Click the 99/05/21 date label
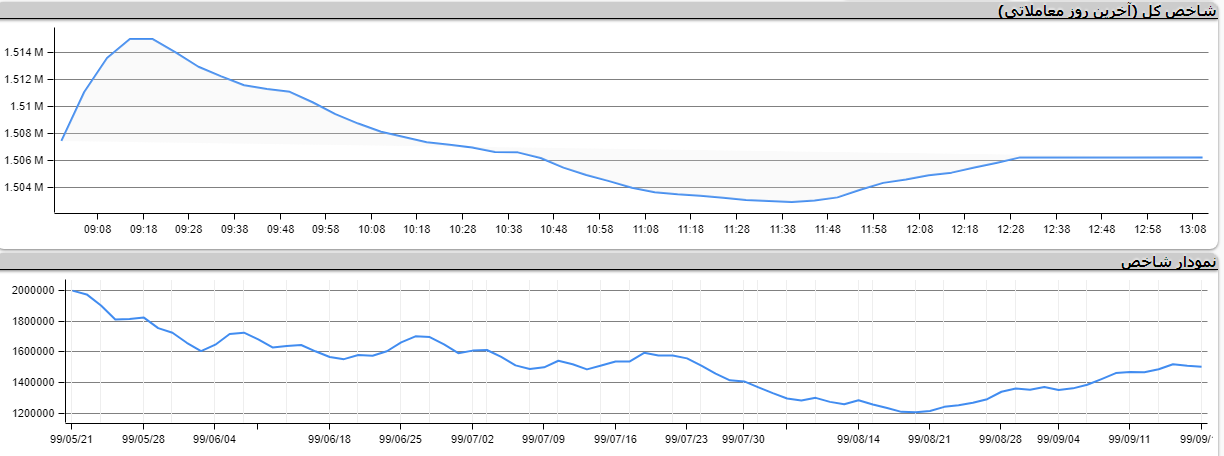The height and width of the screenshot is (456, 1224). [73, 438]
